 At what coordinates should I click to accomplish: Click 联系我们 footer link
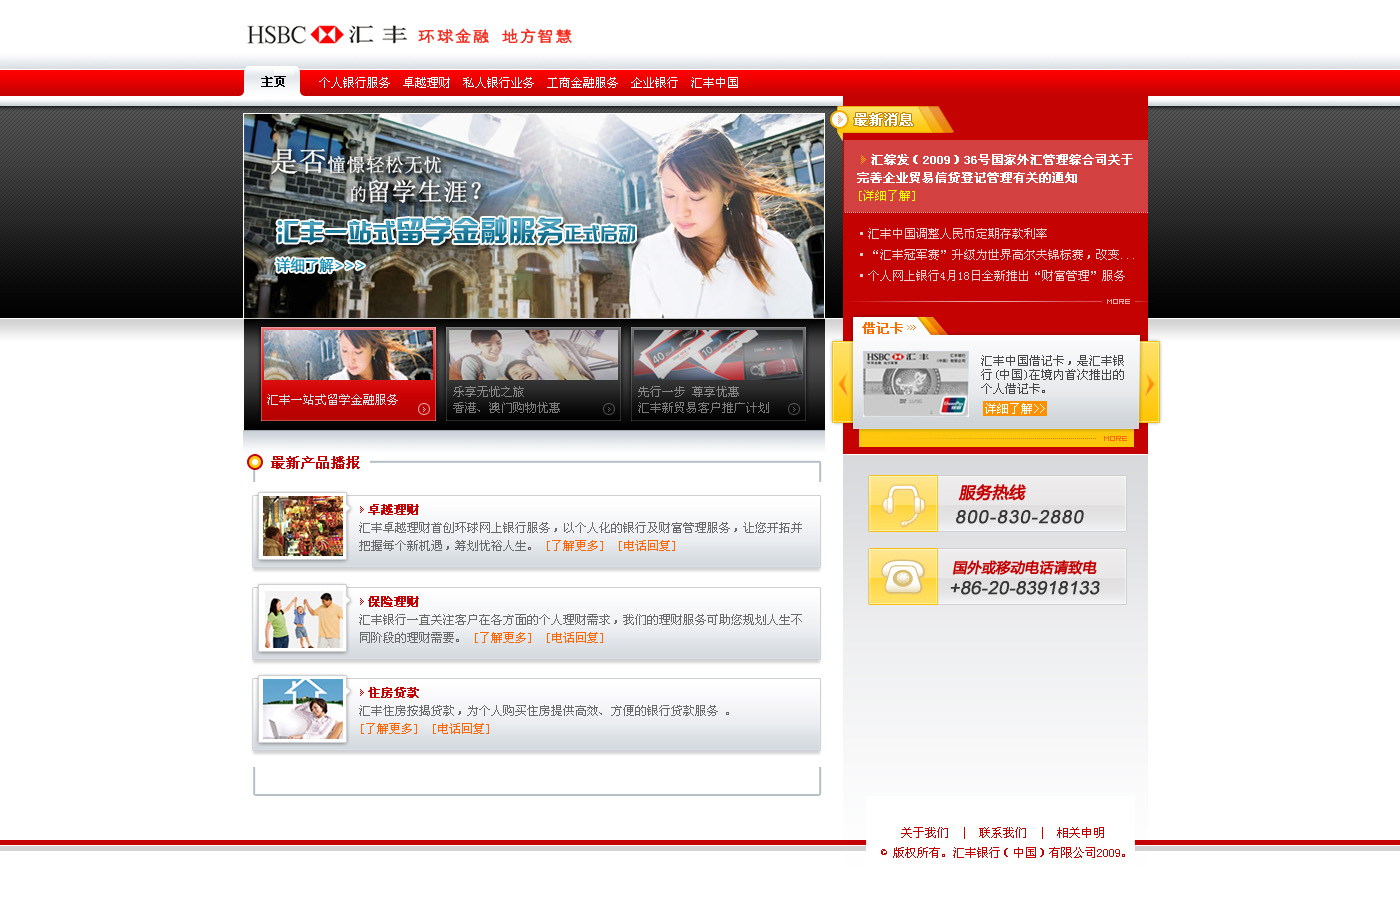1002,833
